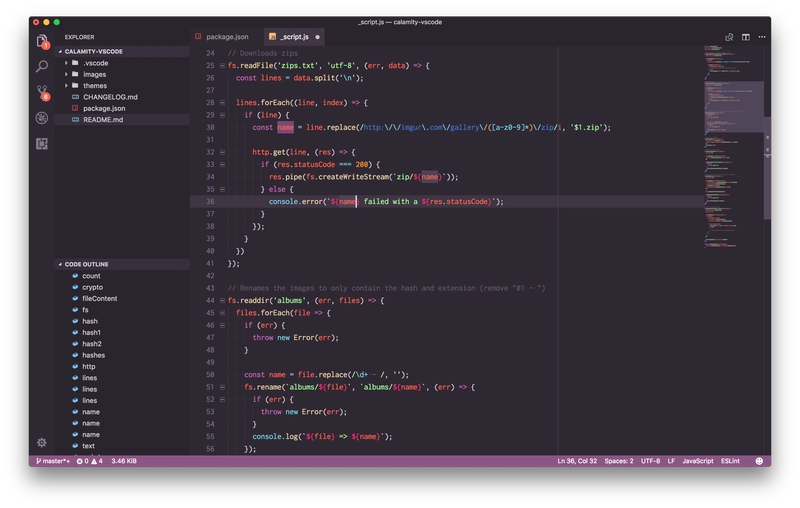Expand the themes folder
800x508 pixels.
click(x=66, y=85)
